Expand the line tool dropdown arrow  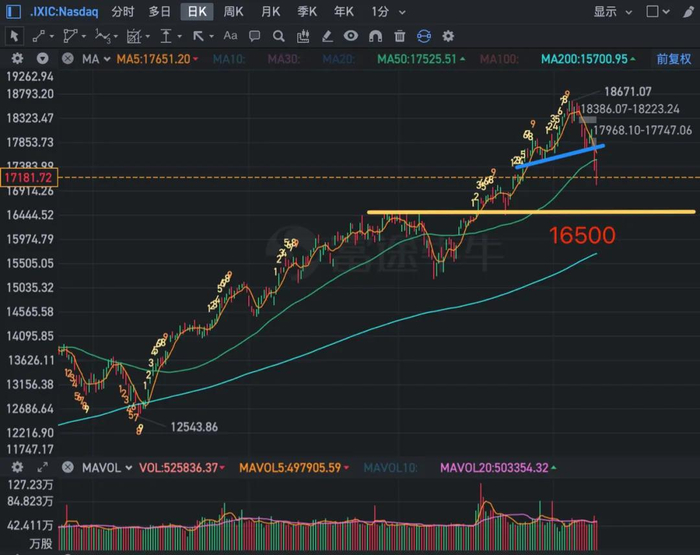click(52, 37)
